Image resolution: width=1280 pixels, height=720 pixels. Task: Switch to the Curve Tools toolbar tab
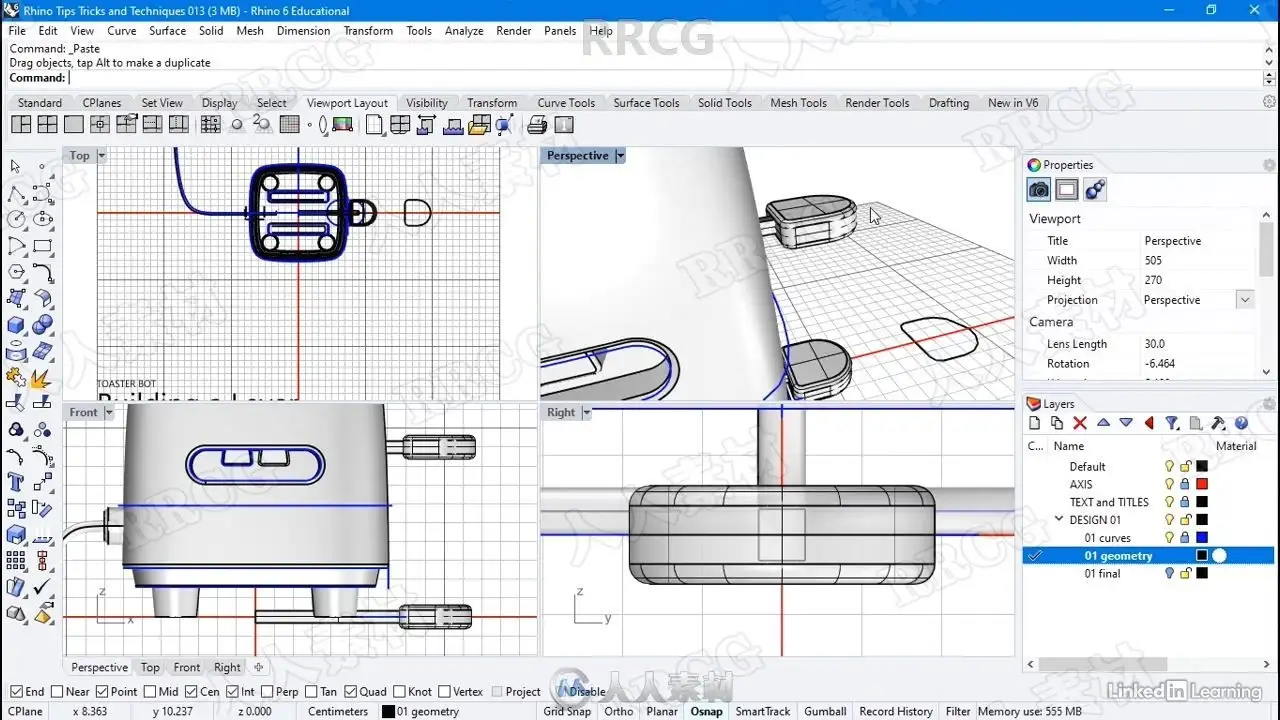pyautogui.click(x=566, y=103)
